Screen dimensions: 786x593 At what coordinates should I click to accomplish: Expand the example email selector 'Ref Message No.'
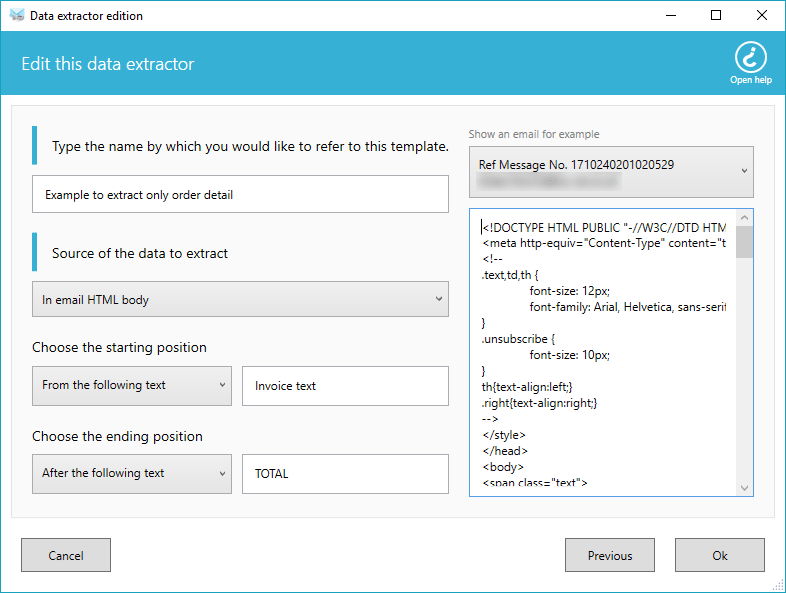pos(611,172)
